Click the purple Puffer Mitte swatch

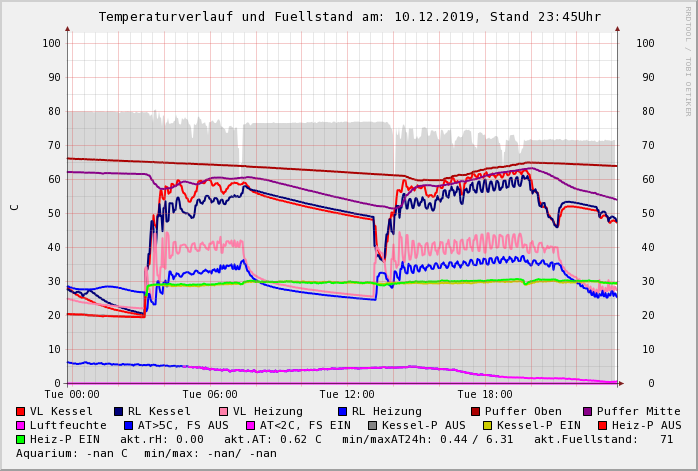click(x=587, y=411)
